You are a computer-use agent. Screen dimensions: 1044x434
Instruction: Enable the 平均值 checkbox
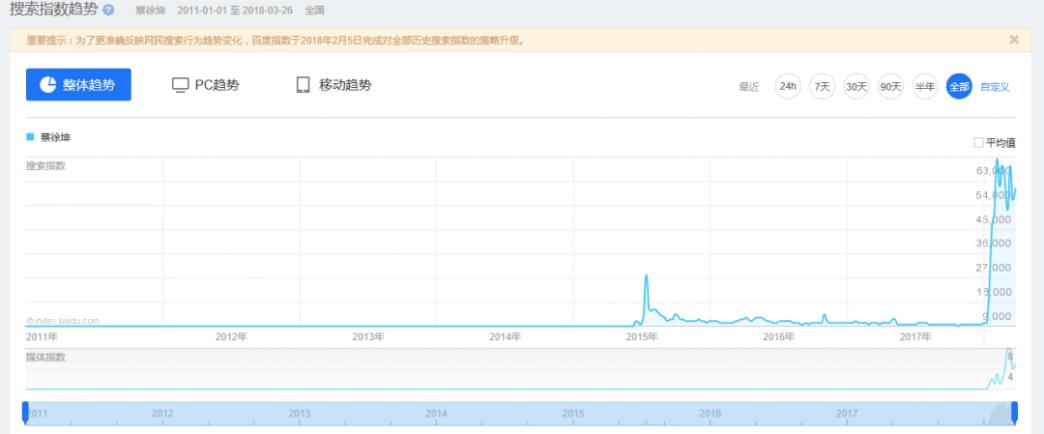pos(978,142)
